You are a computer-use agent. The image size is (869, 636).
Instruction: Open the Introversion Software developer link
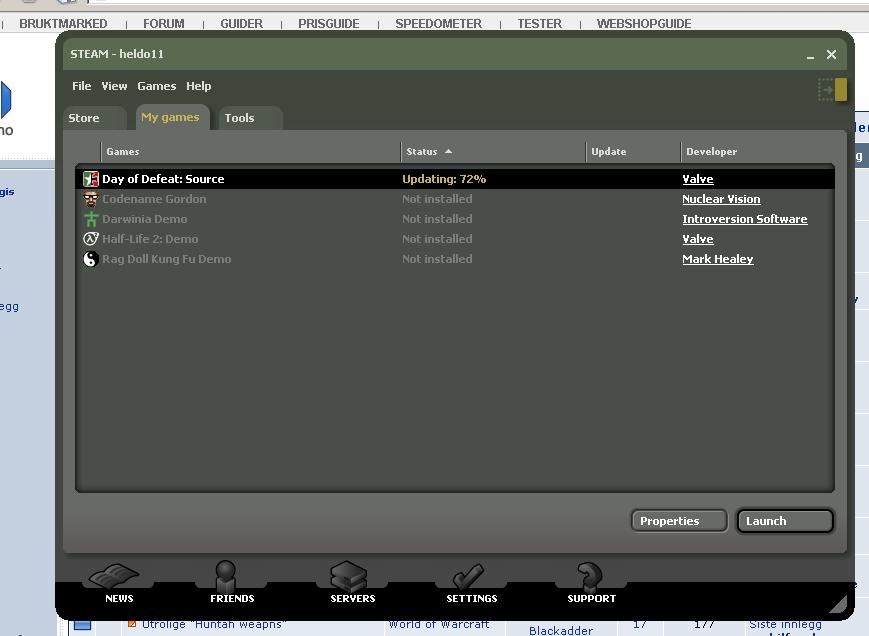tap(744, 219)
